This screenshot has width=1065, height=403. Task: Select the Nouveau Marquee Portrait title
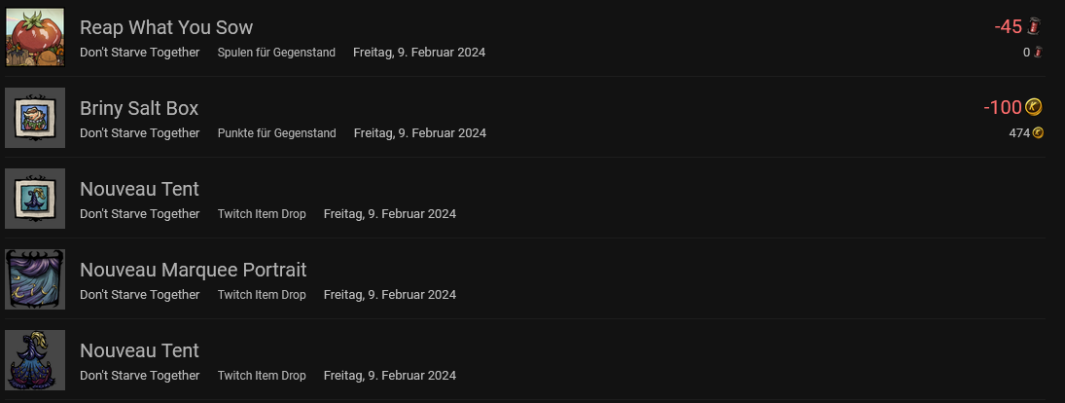193,269
